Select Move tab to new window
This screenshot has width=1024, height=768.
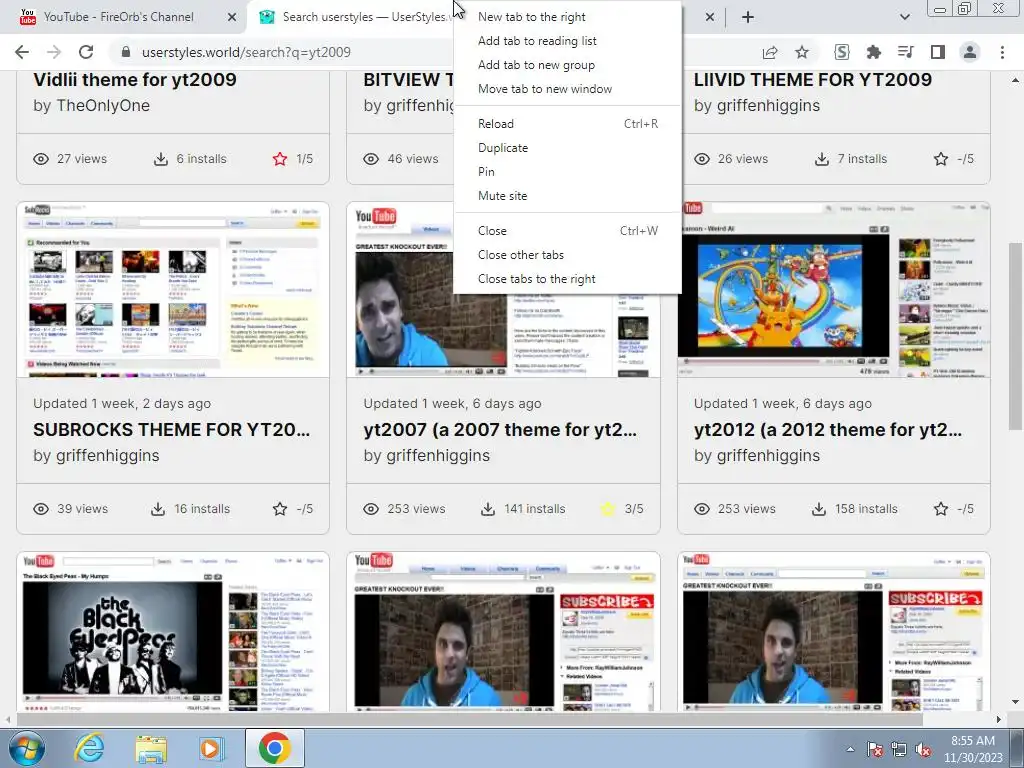545,89
